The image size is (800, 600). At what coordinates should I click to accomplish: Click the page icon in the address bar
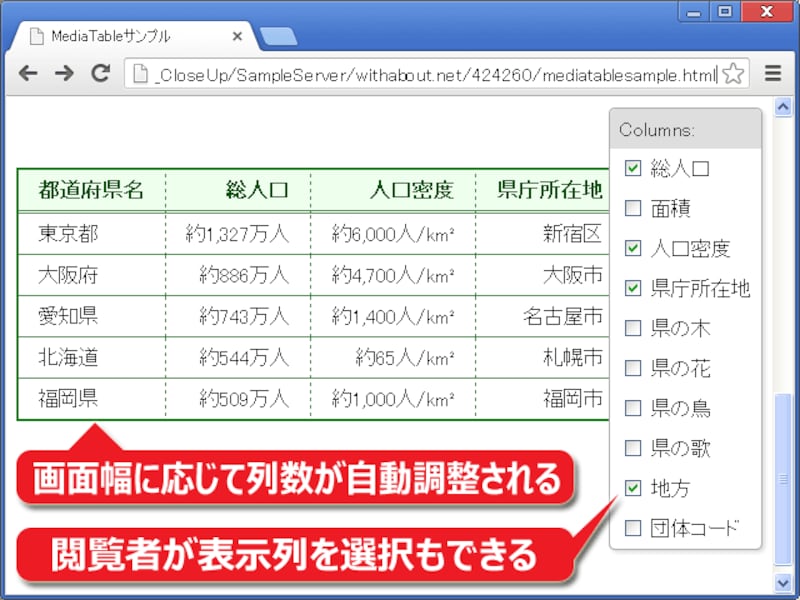(x=140, y=74)
